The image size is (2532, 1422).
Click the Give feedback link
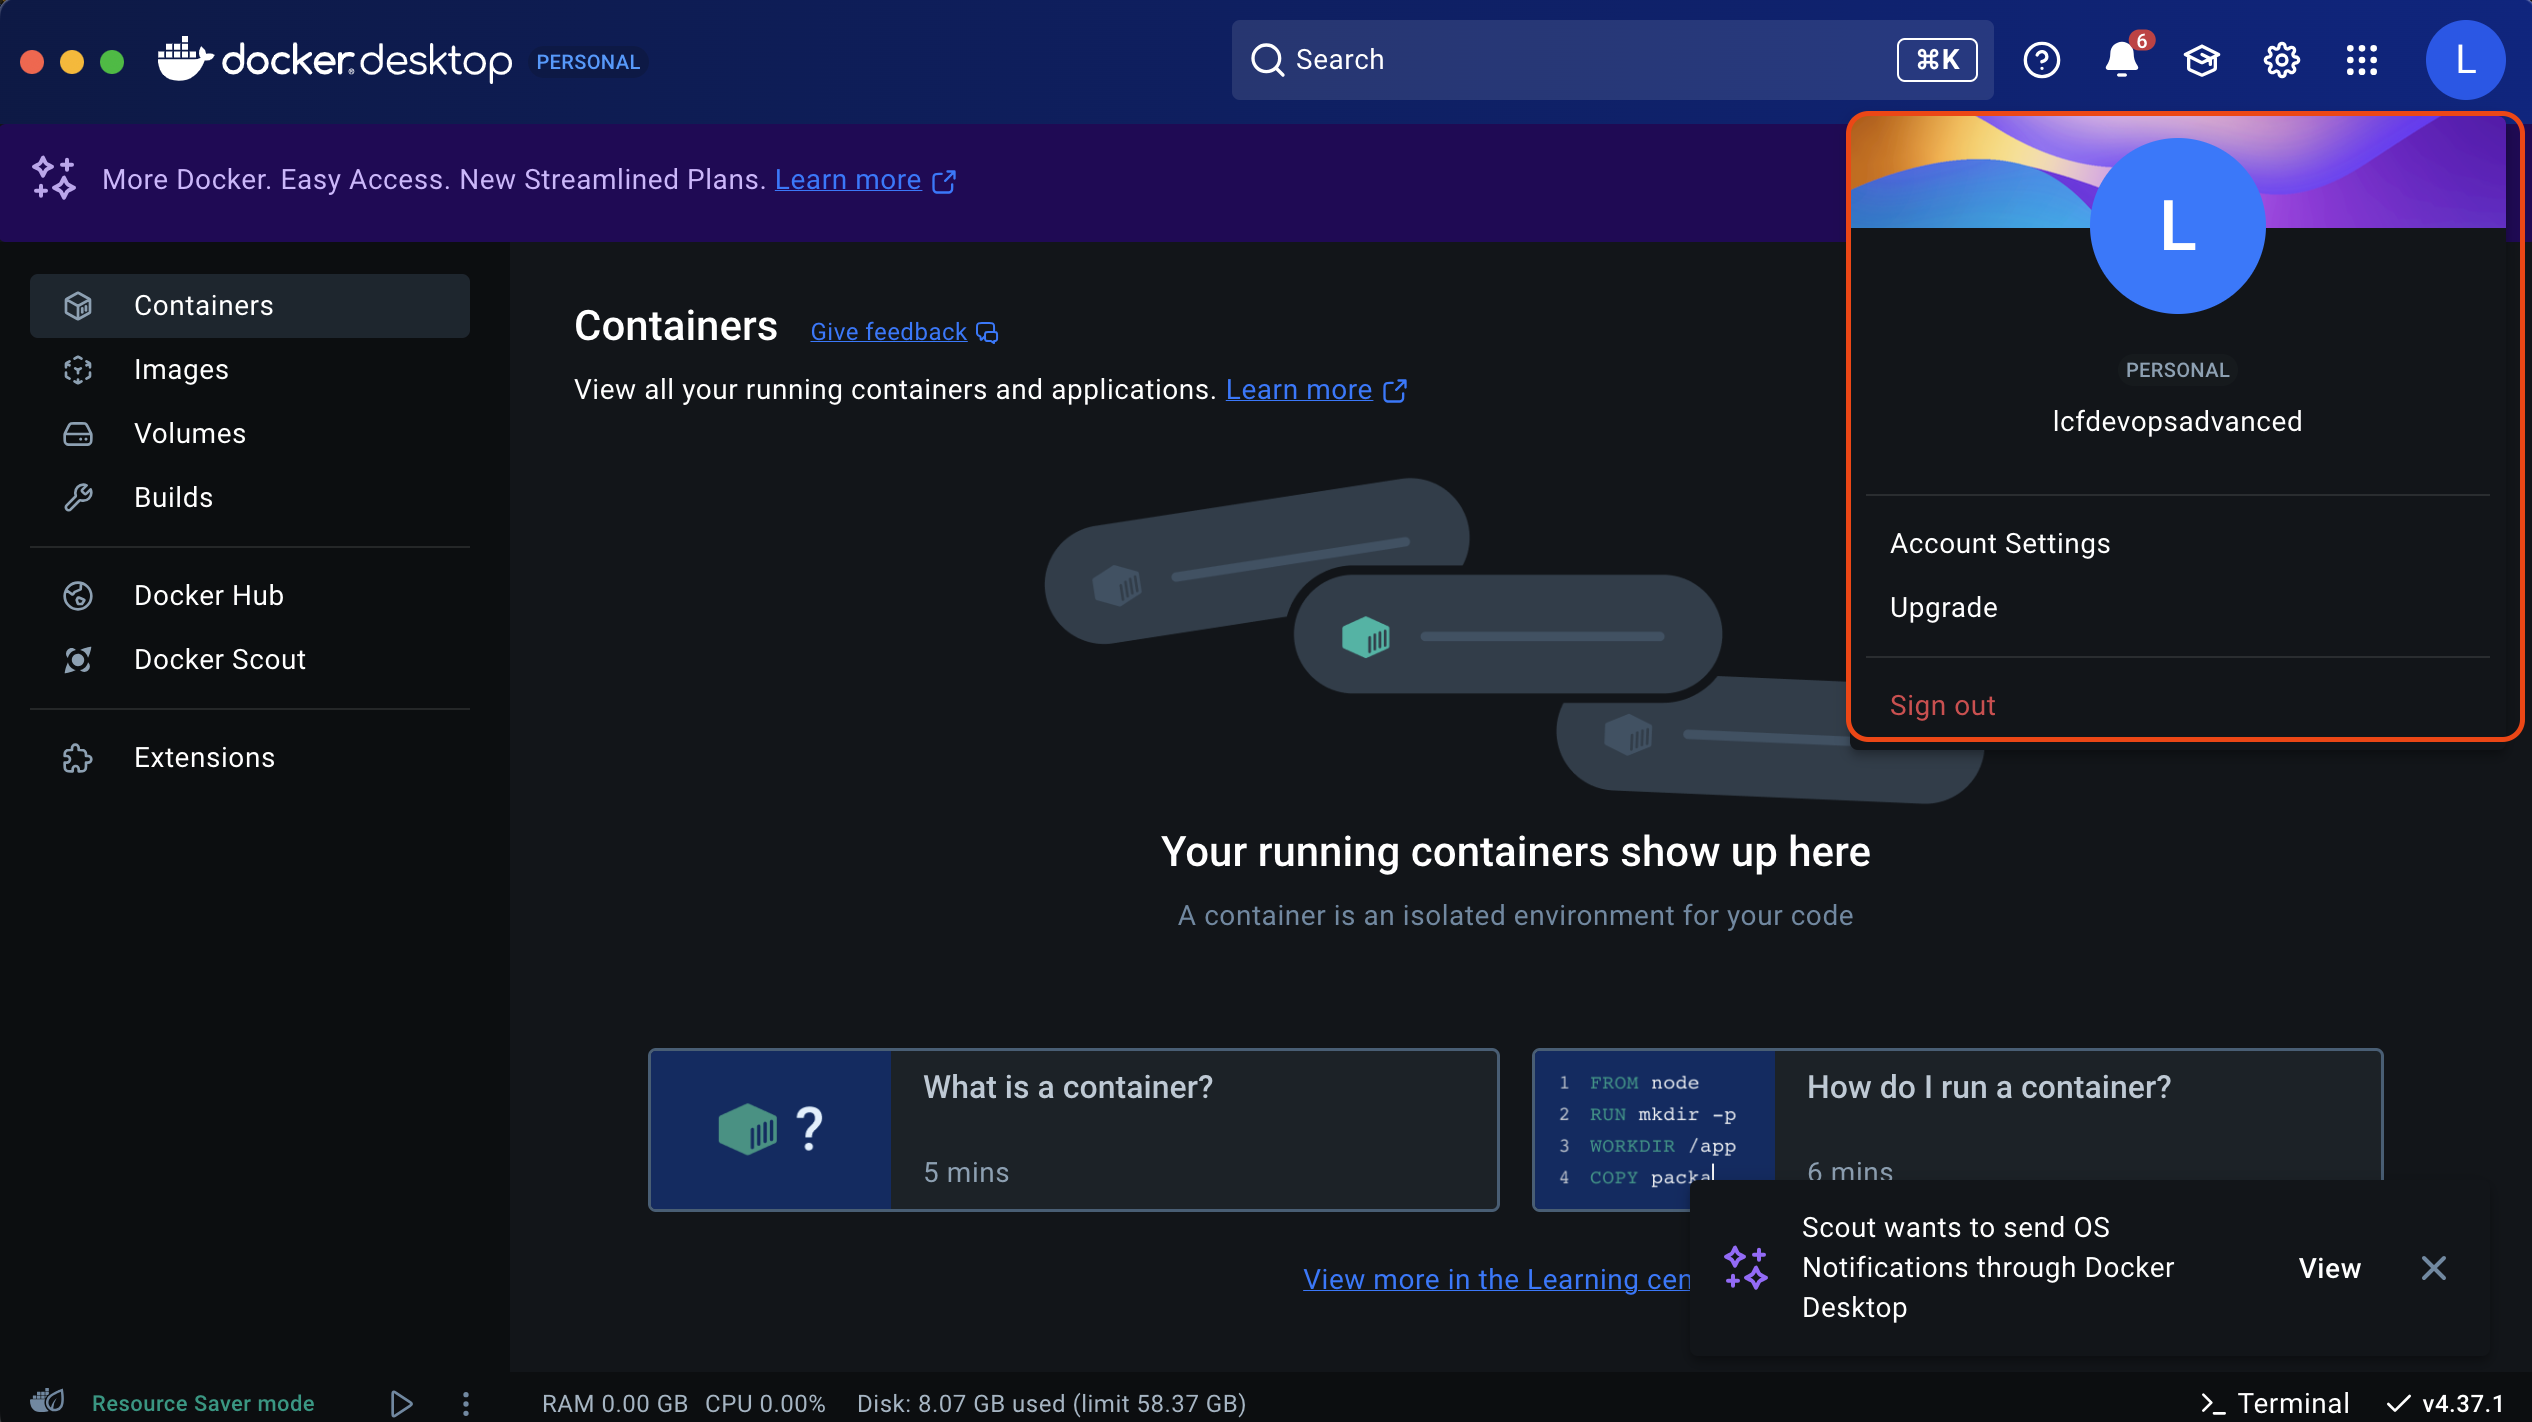click(x=888, y=331)
